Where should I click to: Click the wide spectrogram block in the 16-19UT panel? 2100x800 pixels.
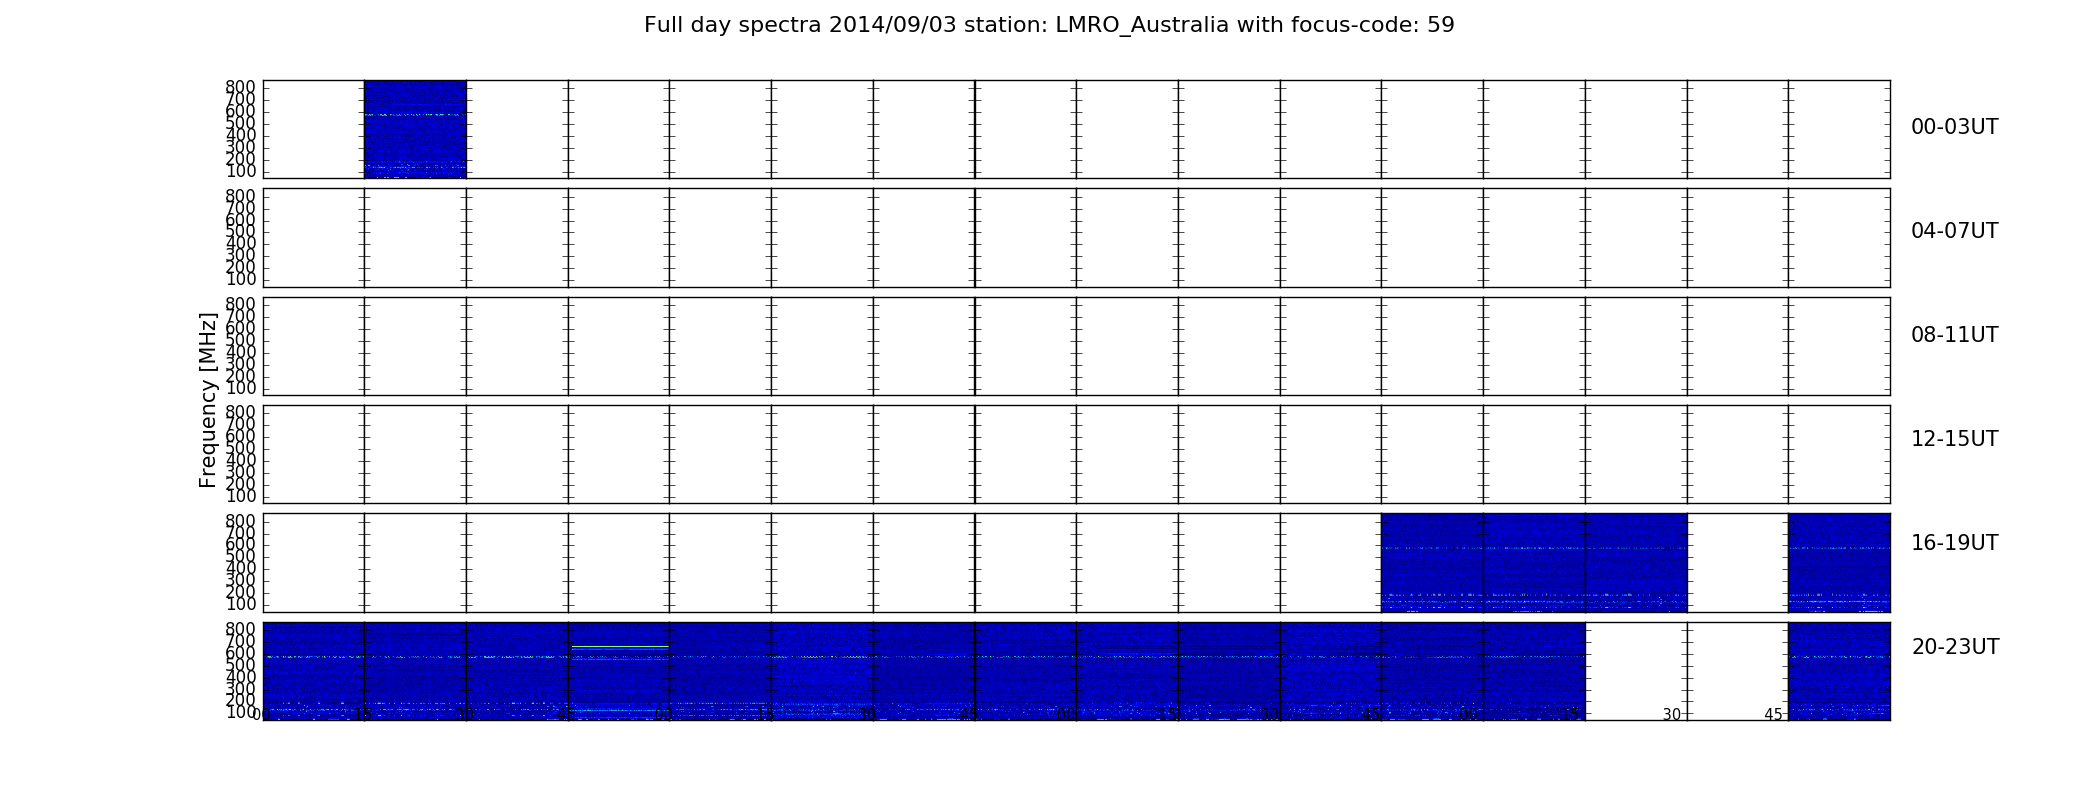click(1534, 562)
